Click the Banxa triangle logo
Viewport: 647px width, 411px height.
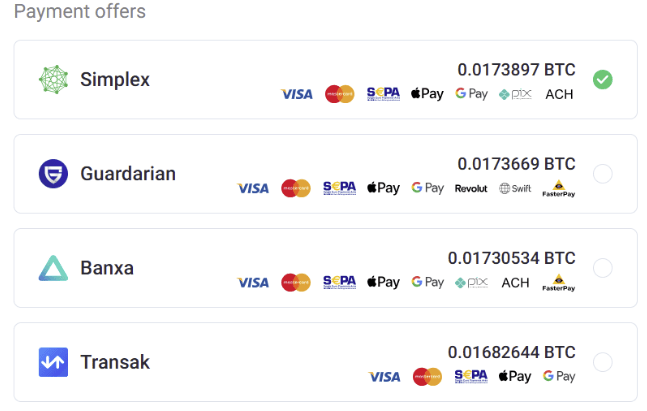point(53,268)
